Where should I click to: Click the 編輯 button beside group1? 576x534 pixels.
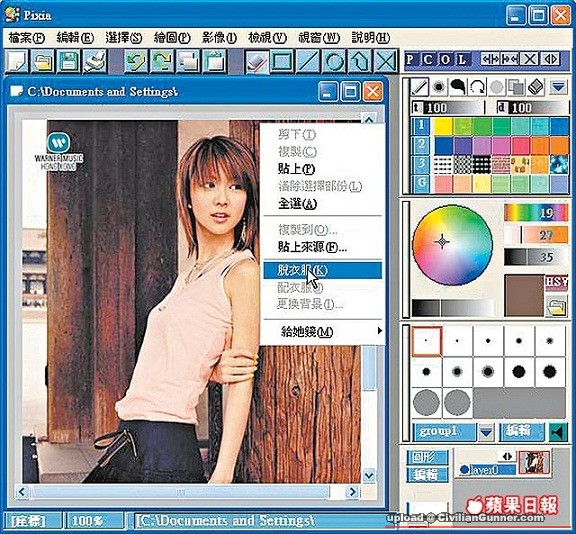(x=521, y=432)
